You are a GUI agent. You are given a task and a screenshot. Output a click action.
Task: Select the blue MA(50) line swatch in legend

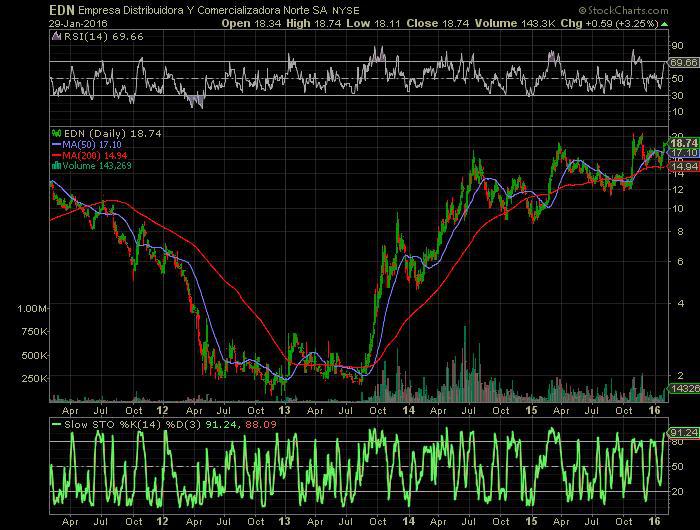point(56,145)
